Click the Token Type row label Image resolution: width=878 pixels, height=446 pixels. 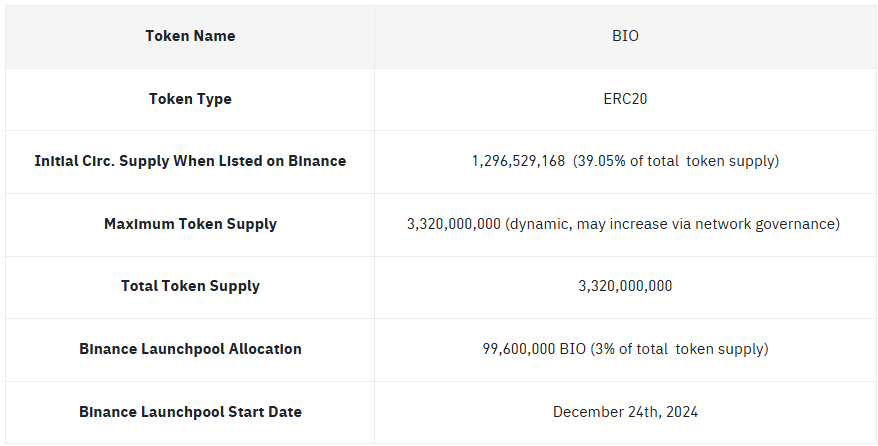190,99
